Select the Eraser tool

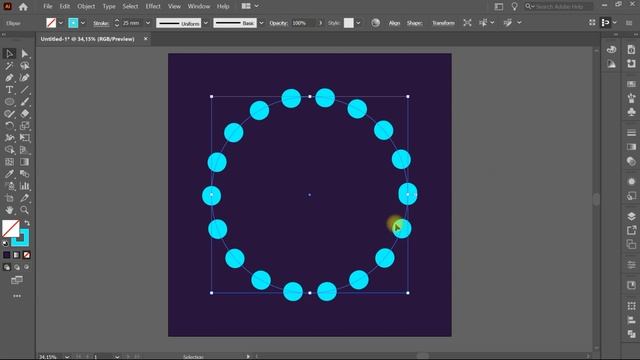(x=24, y=114)
